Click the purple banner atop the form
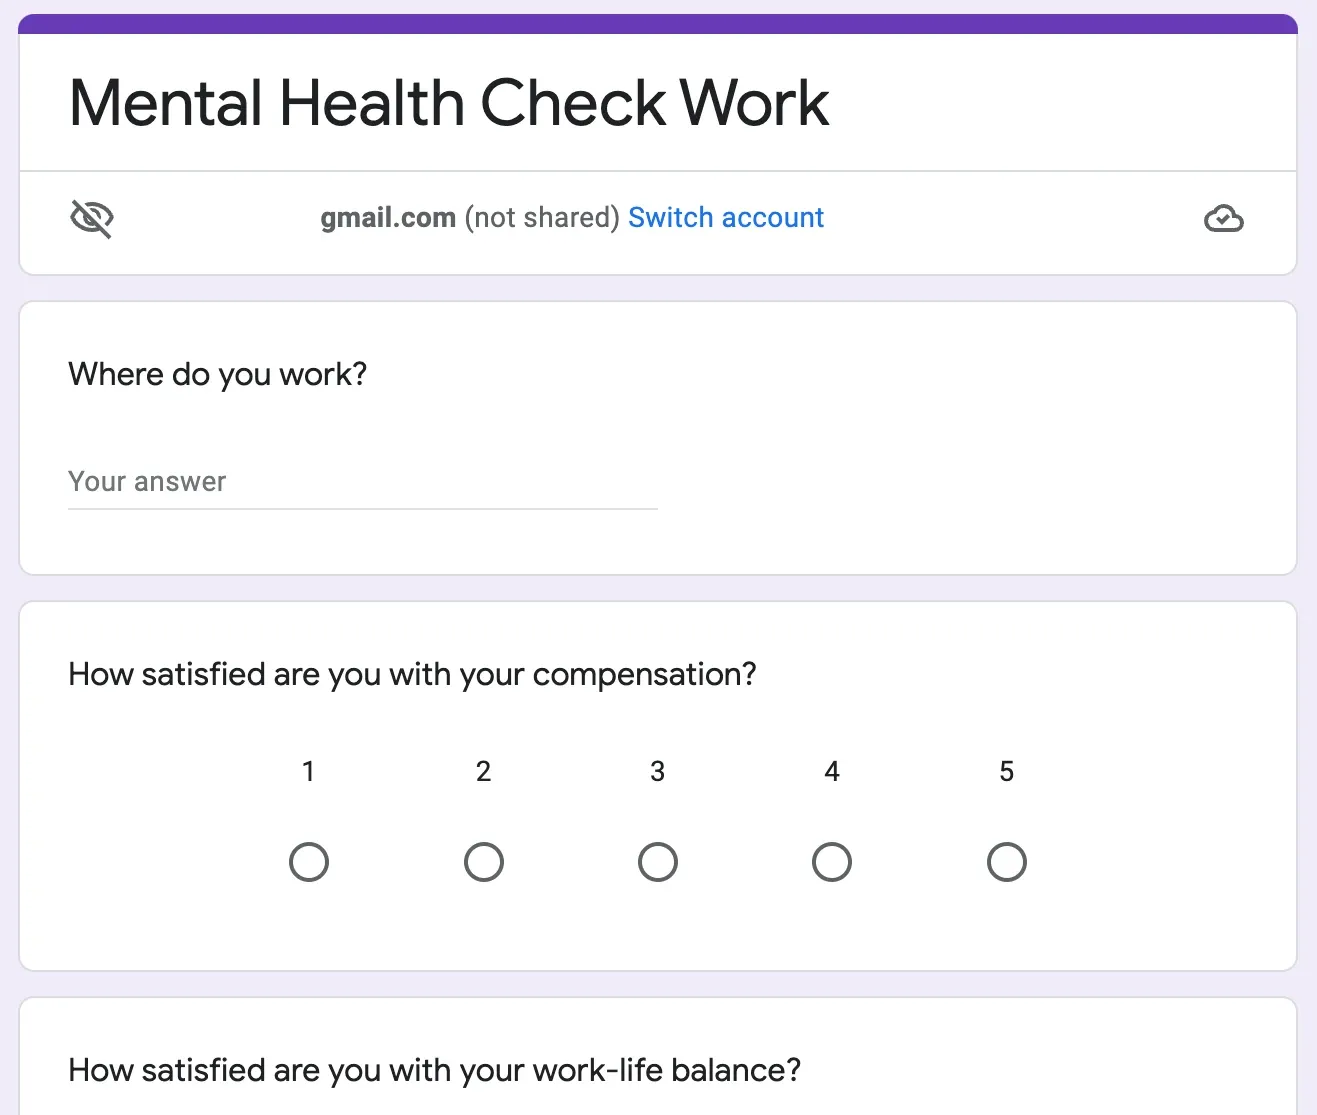This screenshot has width=1317, height=1115. (x=658, y=24)
